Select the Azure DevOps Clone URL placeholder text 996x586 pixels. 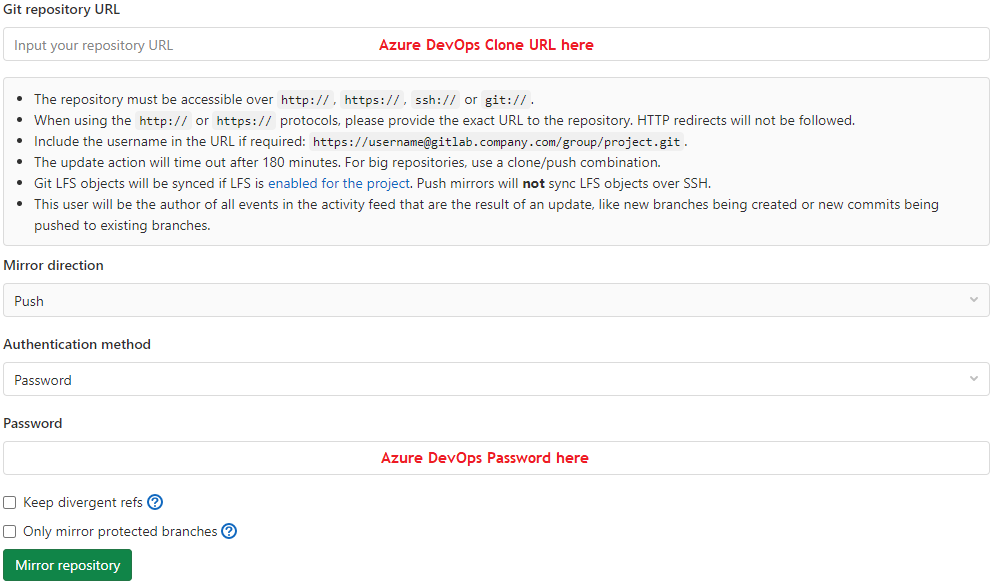click(486, 44)
